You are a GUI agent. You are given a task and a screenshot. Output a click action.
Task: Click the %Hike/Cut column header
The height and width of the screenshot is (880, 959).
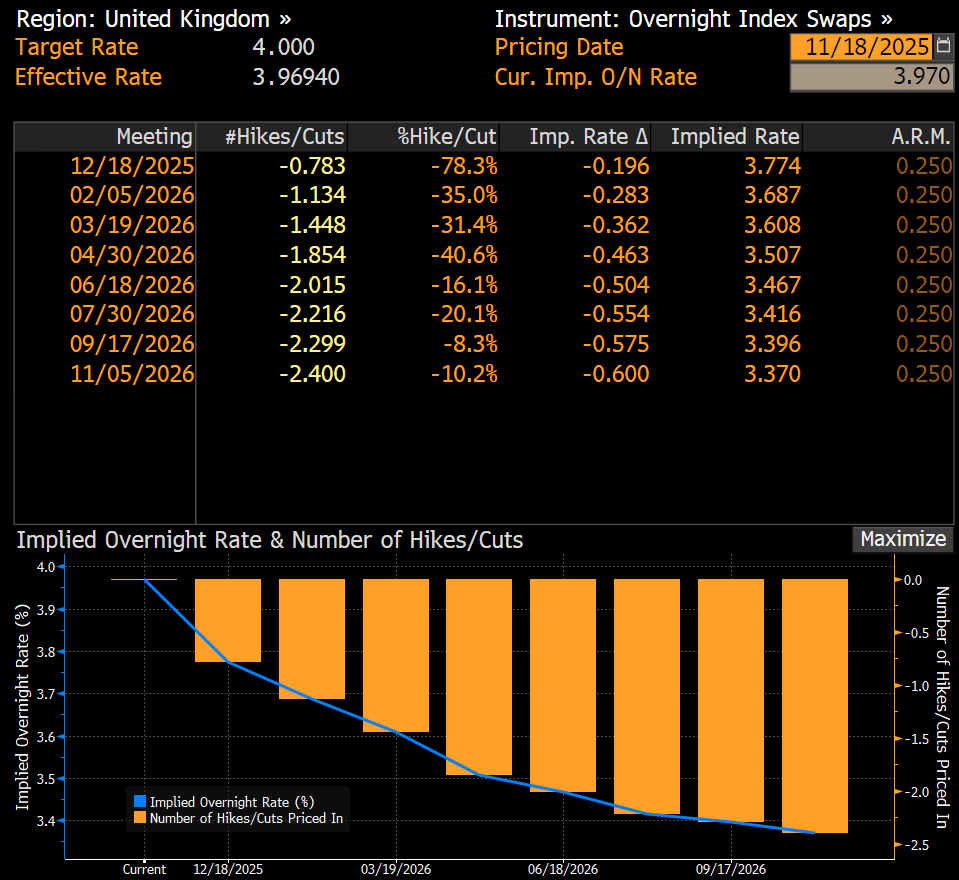448,137
